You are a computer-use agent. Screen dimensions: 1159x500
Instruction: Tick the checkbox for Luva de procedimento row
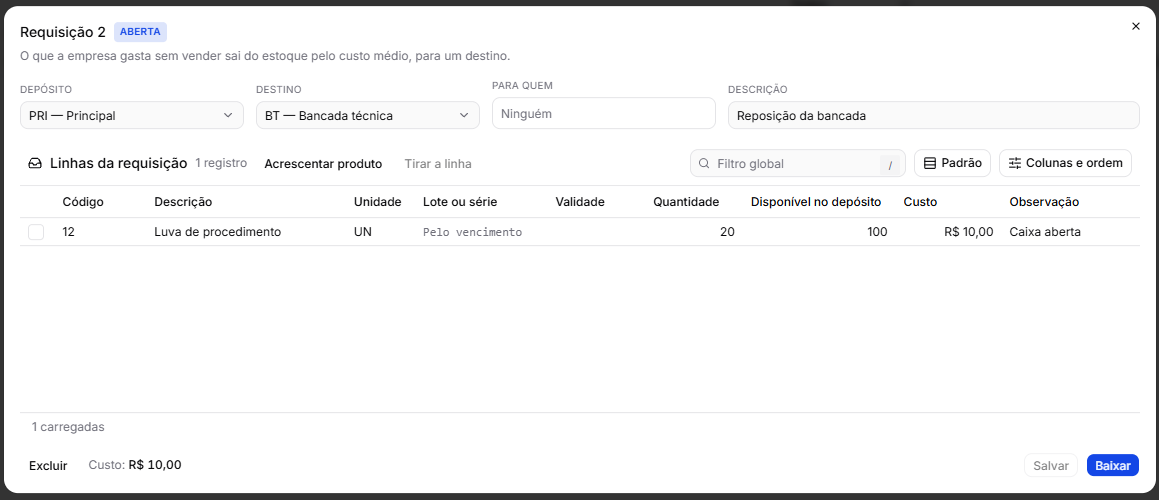(x=35, y=232)
